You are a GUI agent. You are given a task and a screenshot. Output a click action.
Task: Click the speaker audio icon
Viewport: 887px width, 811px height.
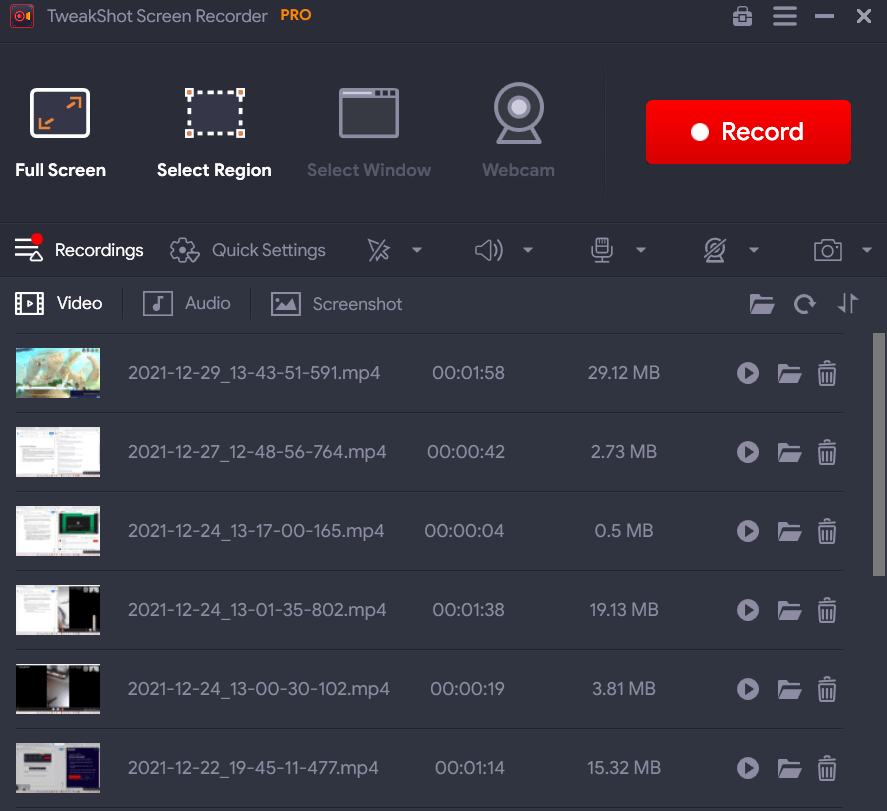489,250
